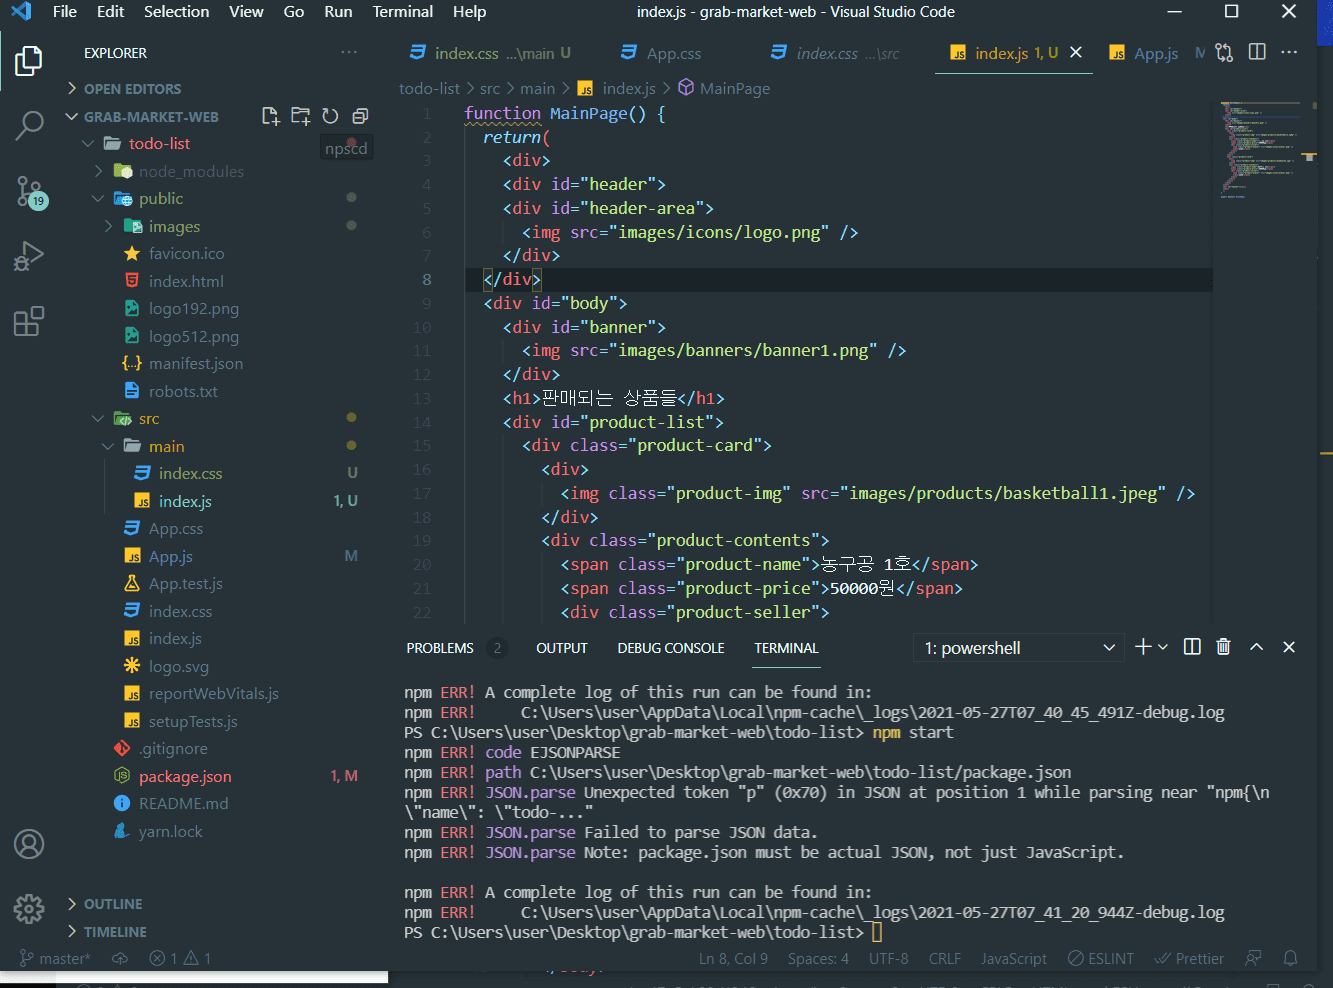Open the Extensions view

tap(29, 321)
